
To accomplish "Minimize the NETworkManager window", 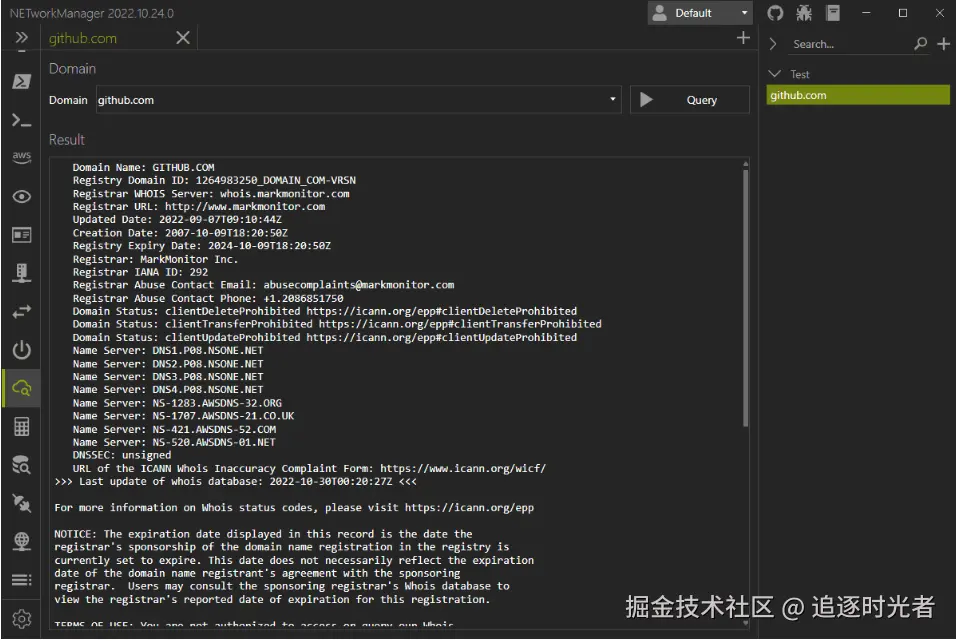I will (x=866, y=13).
